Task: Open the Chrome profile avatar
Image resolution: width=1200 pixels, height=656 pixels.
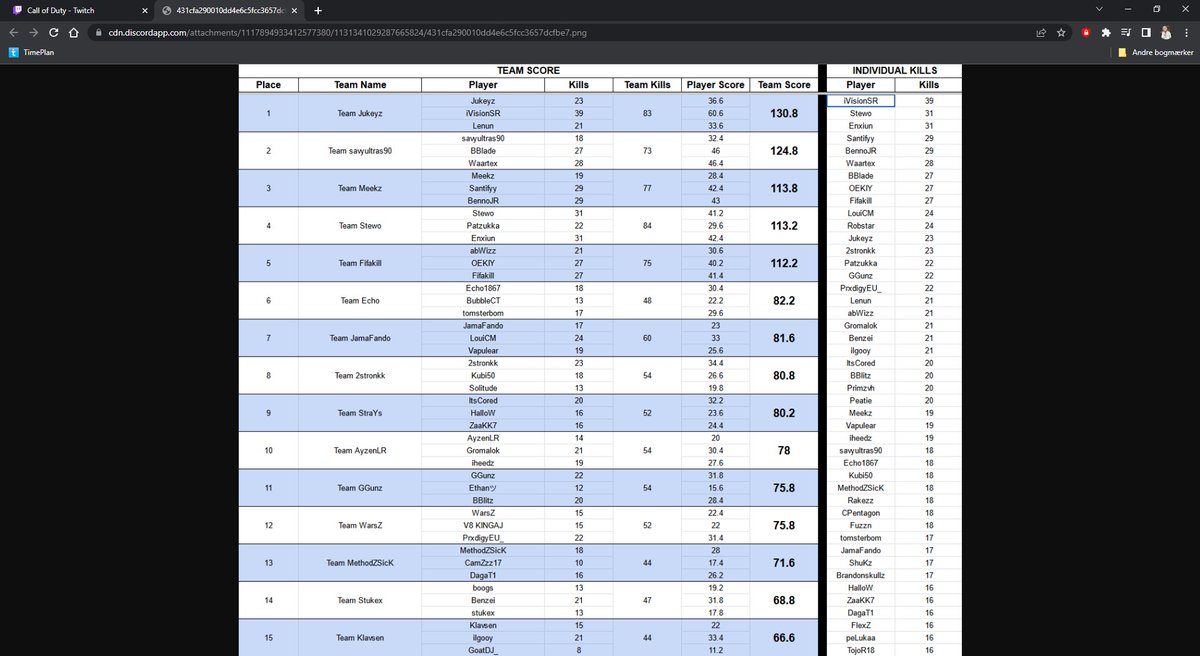Action: pyautogui.click(x=1166, y=32)
